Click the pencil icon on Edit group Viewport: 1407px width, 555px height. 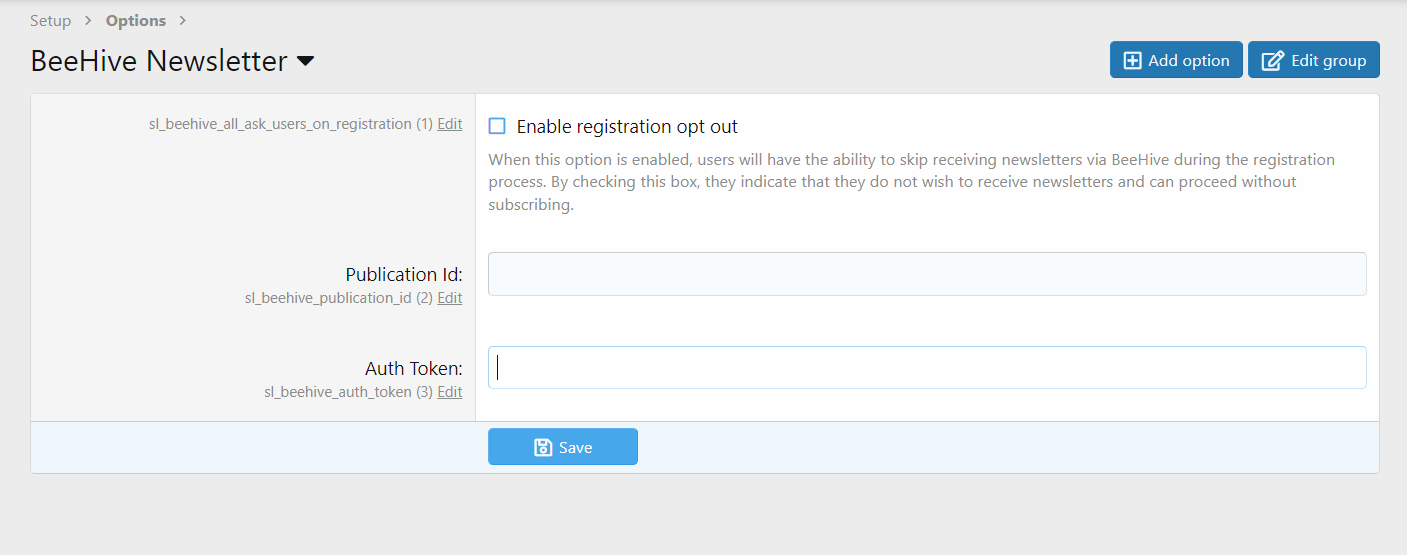(x=1272, y=61)
